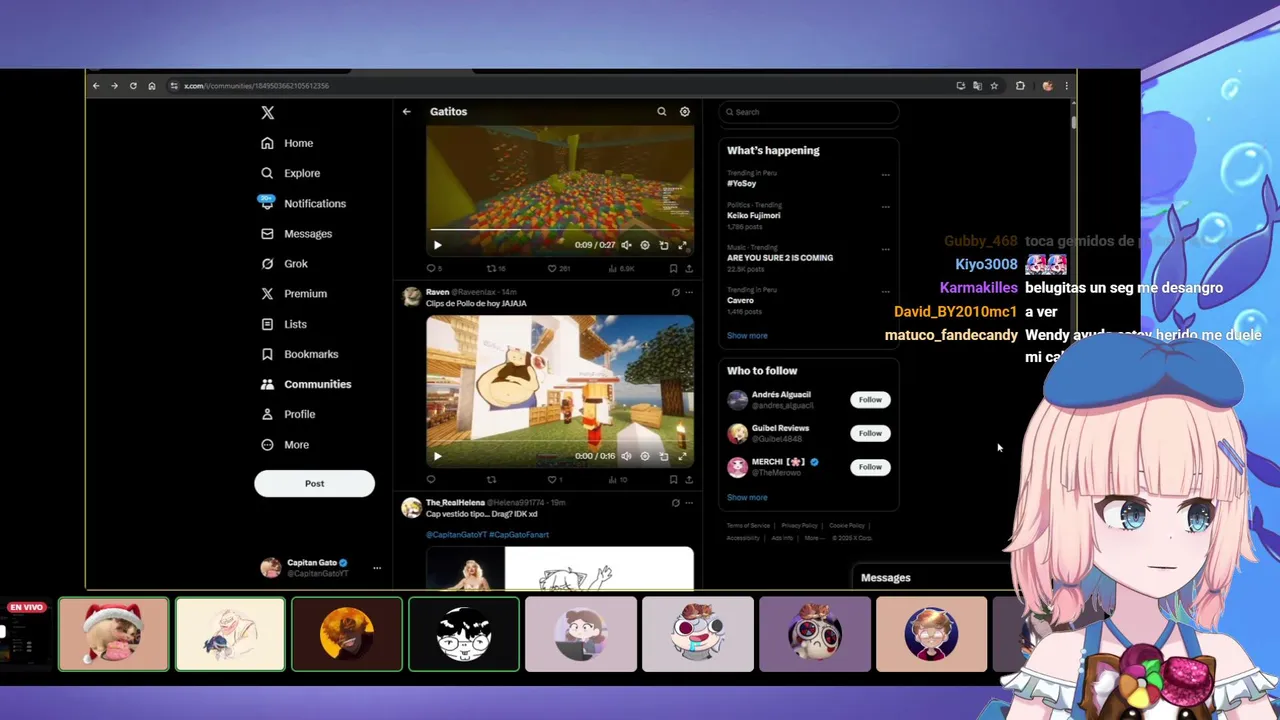The image size is (1280, 720).
Task: Open the #CapGatoFanart hashtag
Action: coord(519,535)
